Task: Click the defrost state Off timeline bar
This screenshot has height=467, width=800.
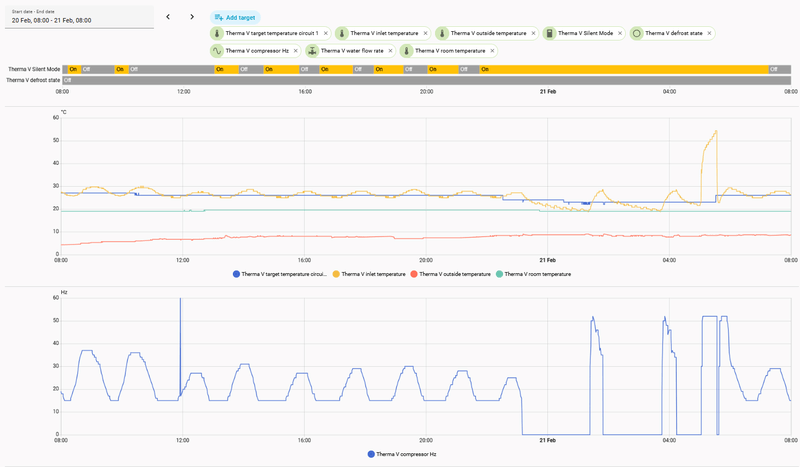Action: (x=427, y=80)
